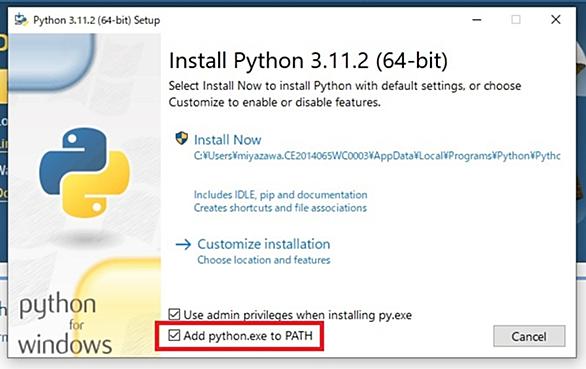The width and height of the screenshot is (586, 369).
Task: Click the Python 3.11.2 (64-bit) Setup title text
Action: coord(96,20)
